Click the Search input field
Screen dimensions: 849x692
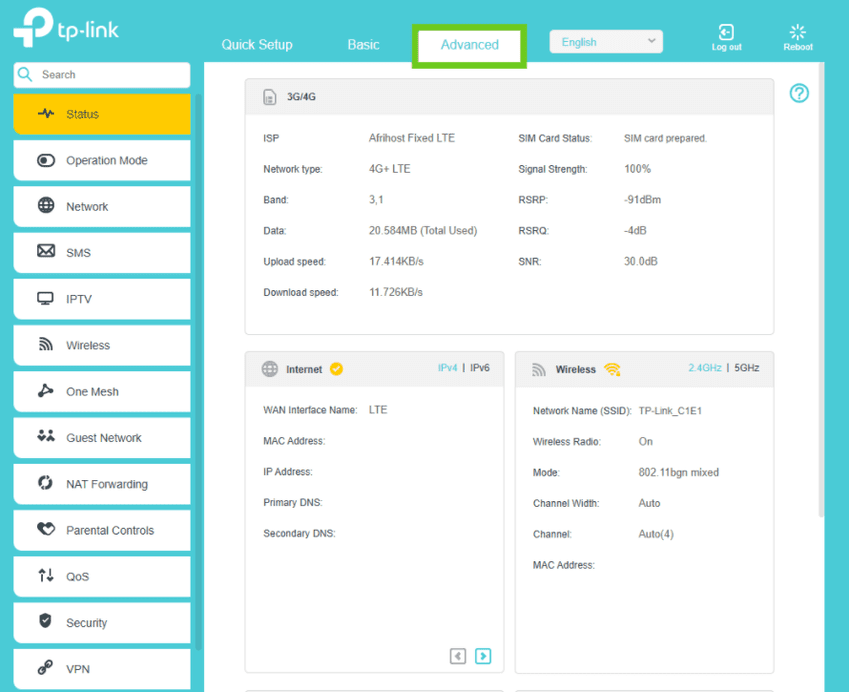[x=110, y=75]
